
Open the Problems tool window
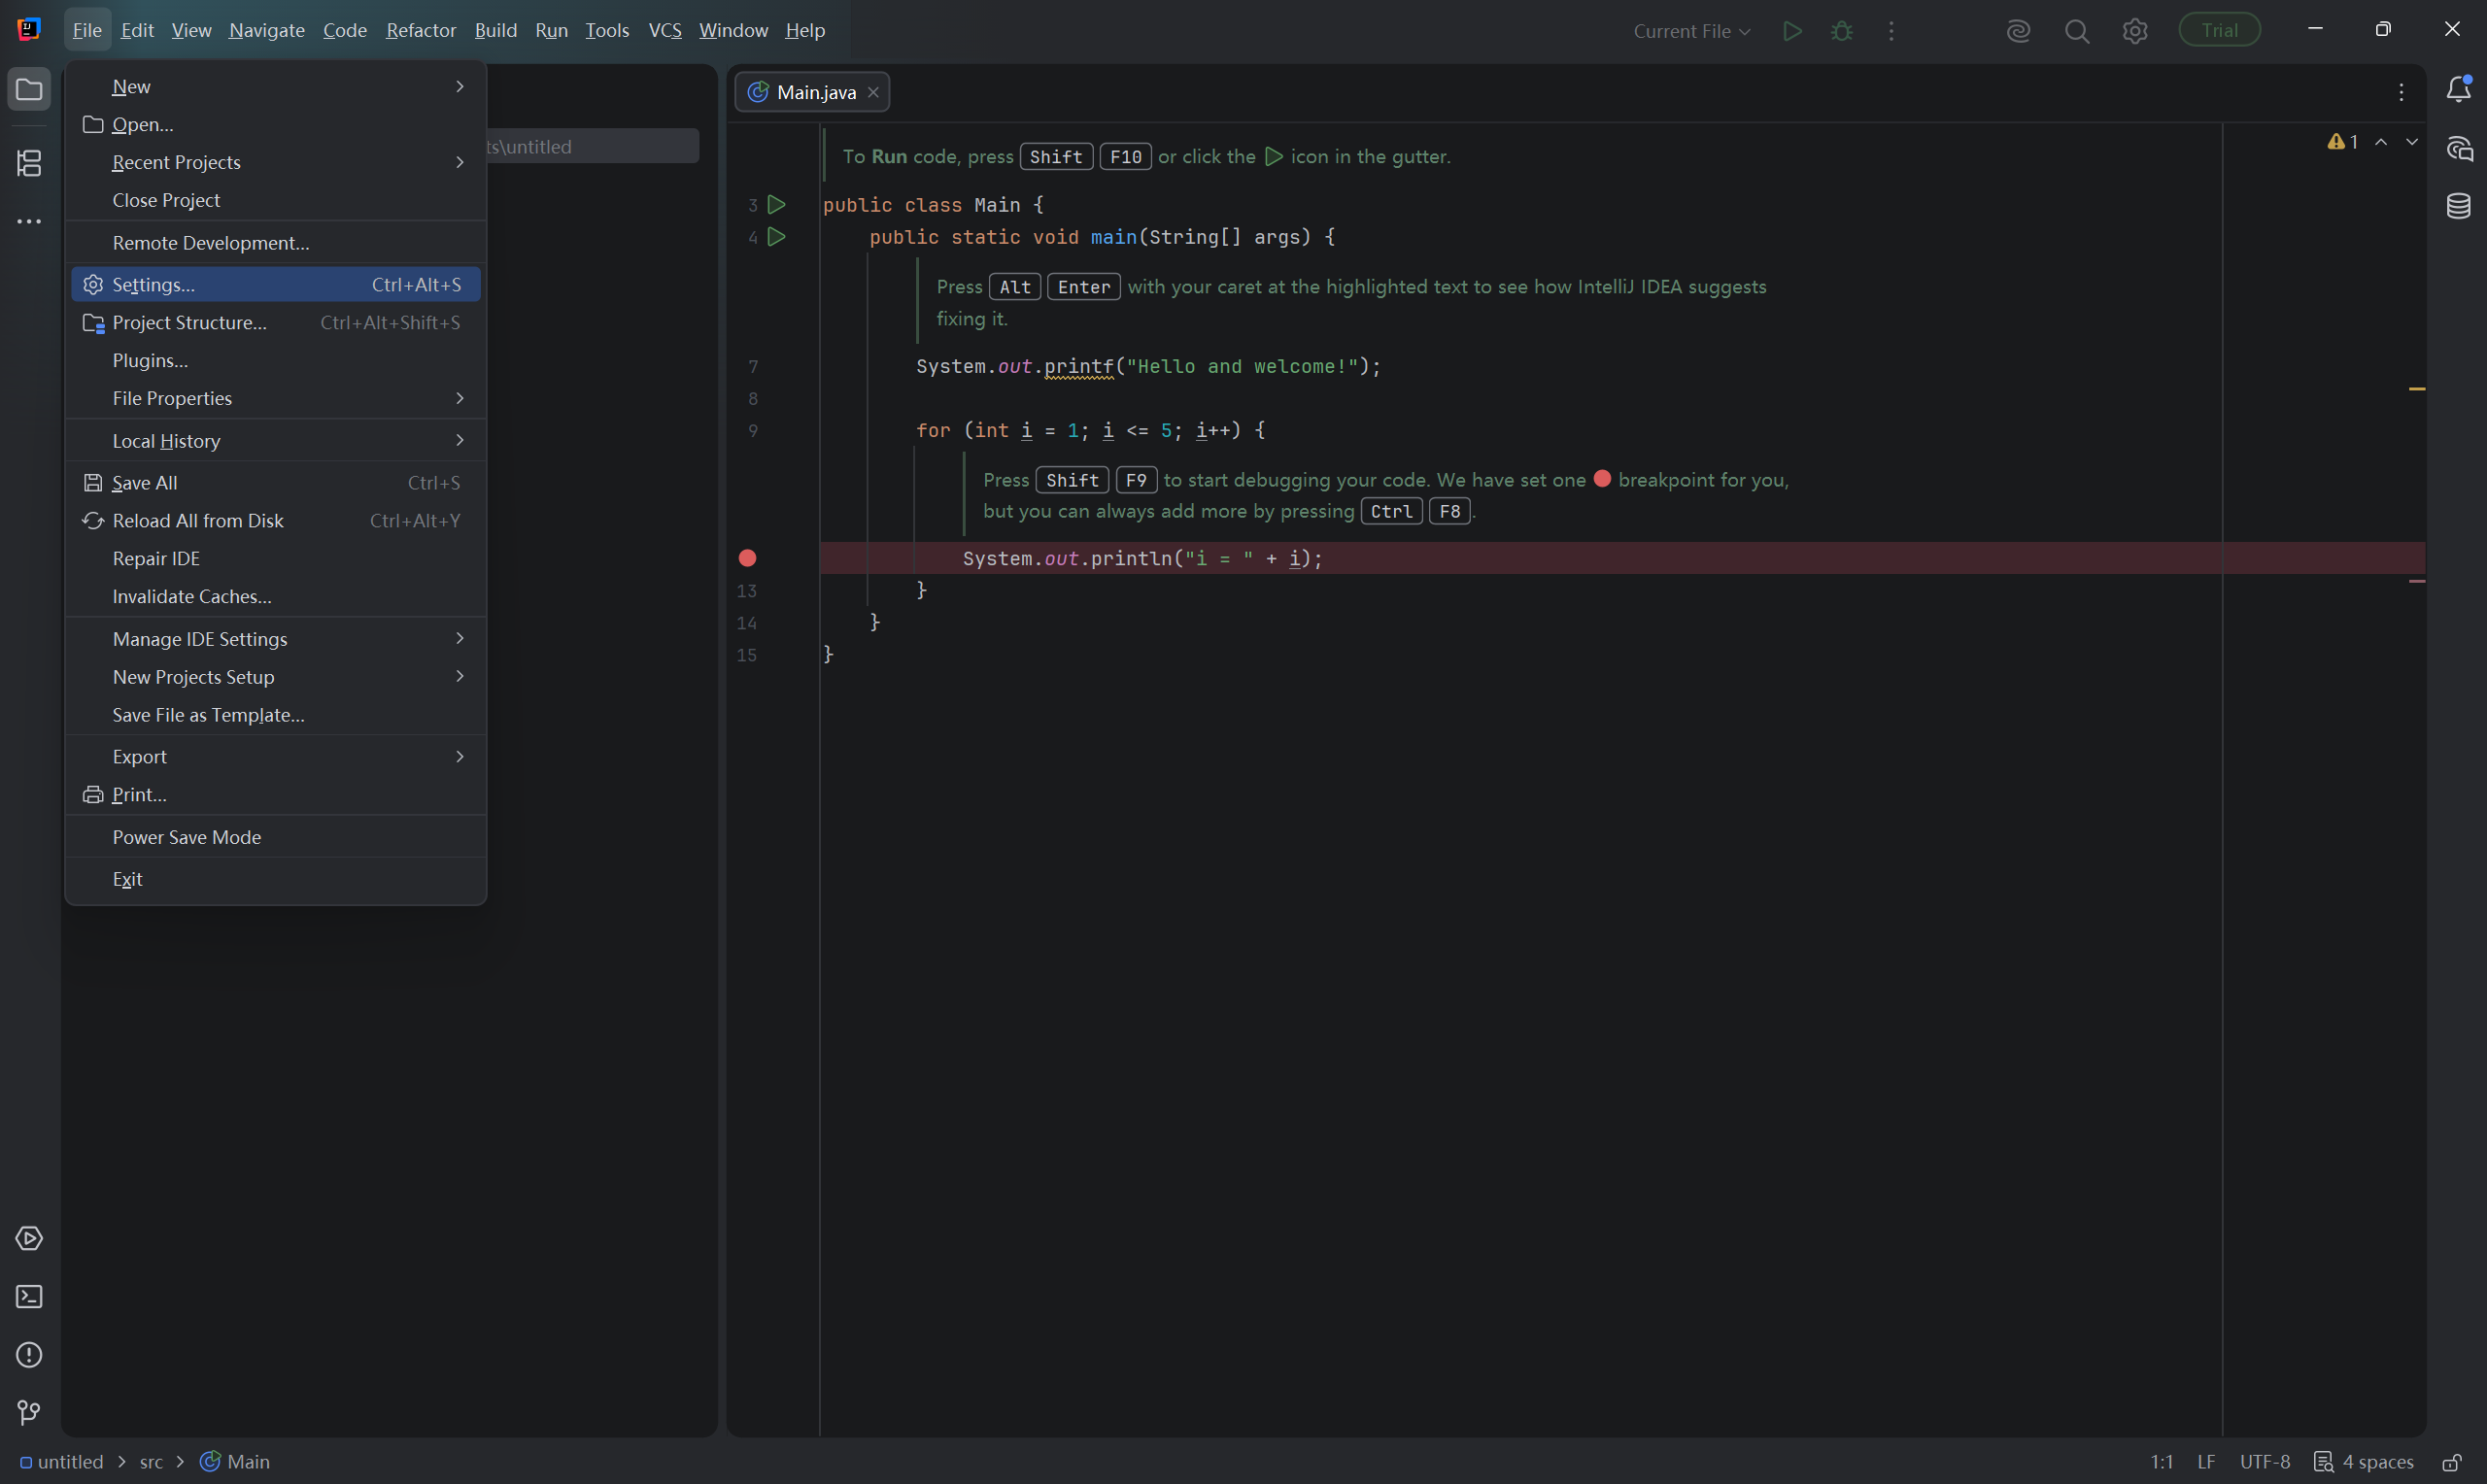[x=29, y=1354]
